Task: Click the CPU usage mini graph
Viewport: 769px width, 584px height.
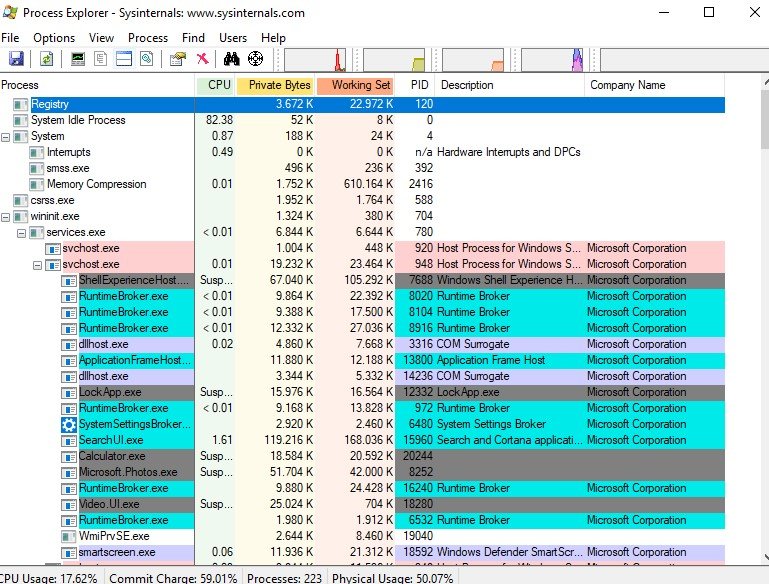Action: (315, 60)
